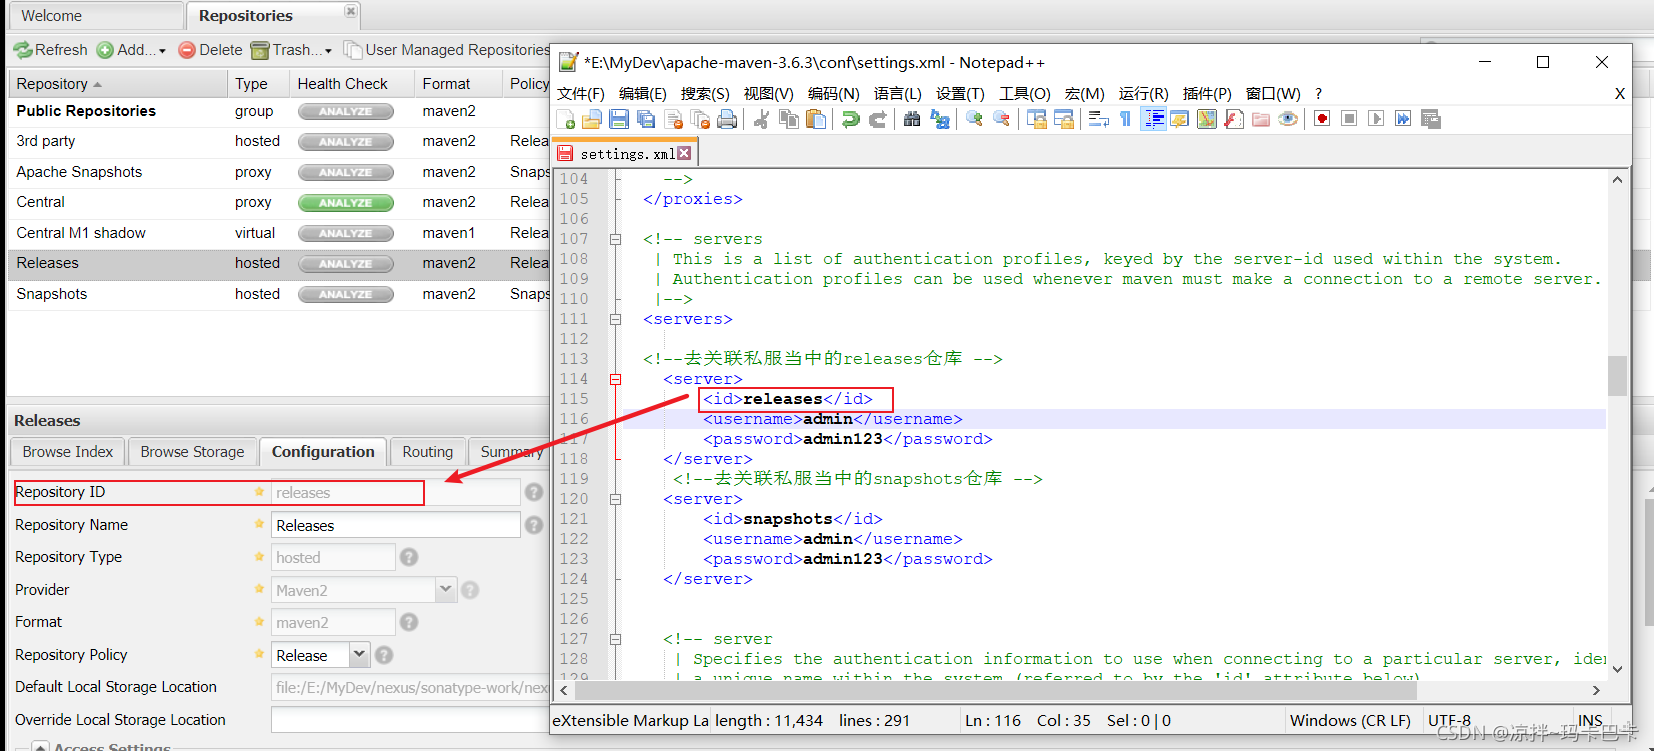This screenshot has height=751, width=1654.
Task: Click the Open file icon in Notepad++
Action: [x=592, y=119]
